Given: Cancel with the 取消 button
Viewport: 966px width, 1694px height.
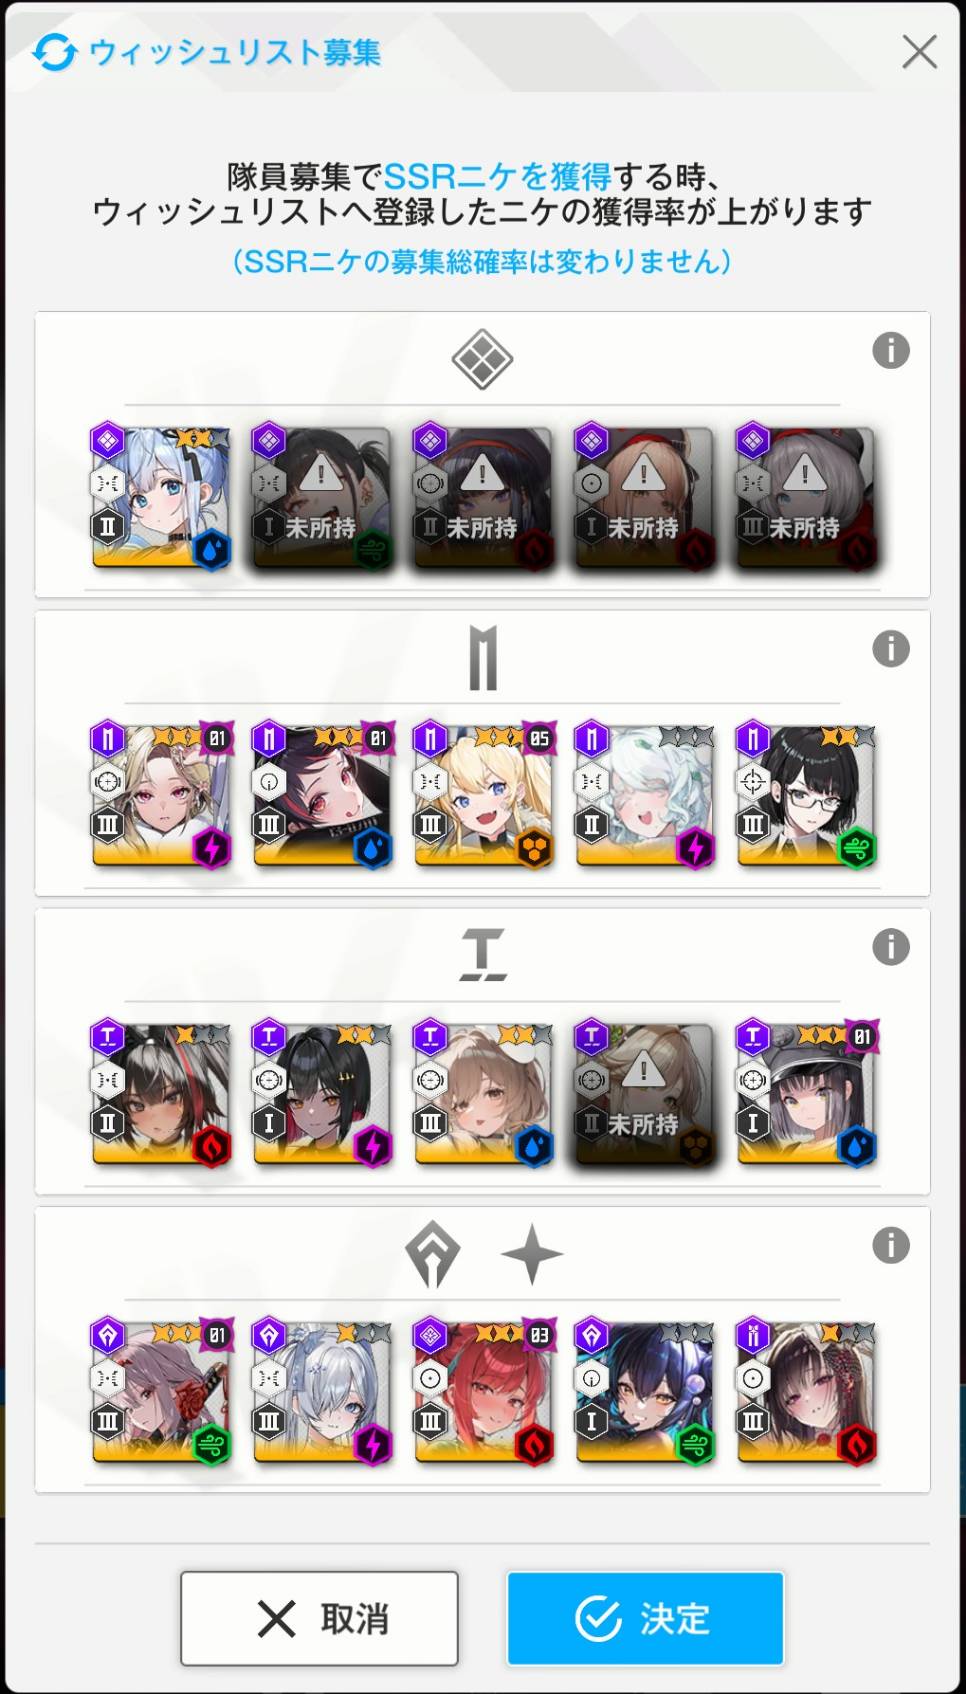Looking at the screenshot, I should tap(319, 1618).
